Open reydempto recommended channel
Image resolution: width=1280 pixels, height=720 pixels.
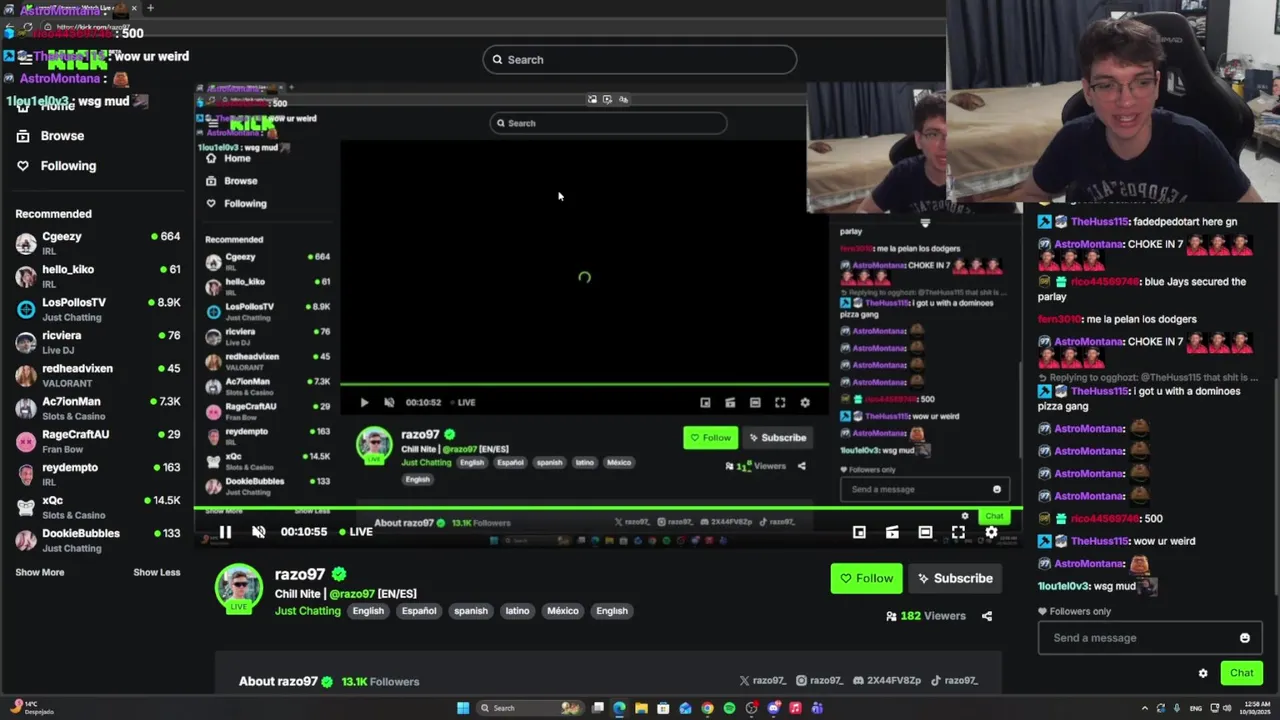pyautogui.click(x=98, y=474)
